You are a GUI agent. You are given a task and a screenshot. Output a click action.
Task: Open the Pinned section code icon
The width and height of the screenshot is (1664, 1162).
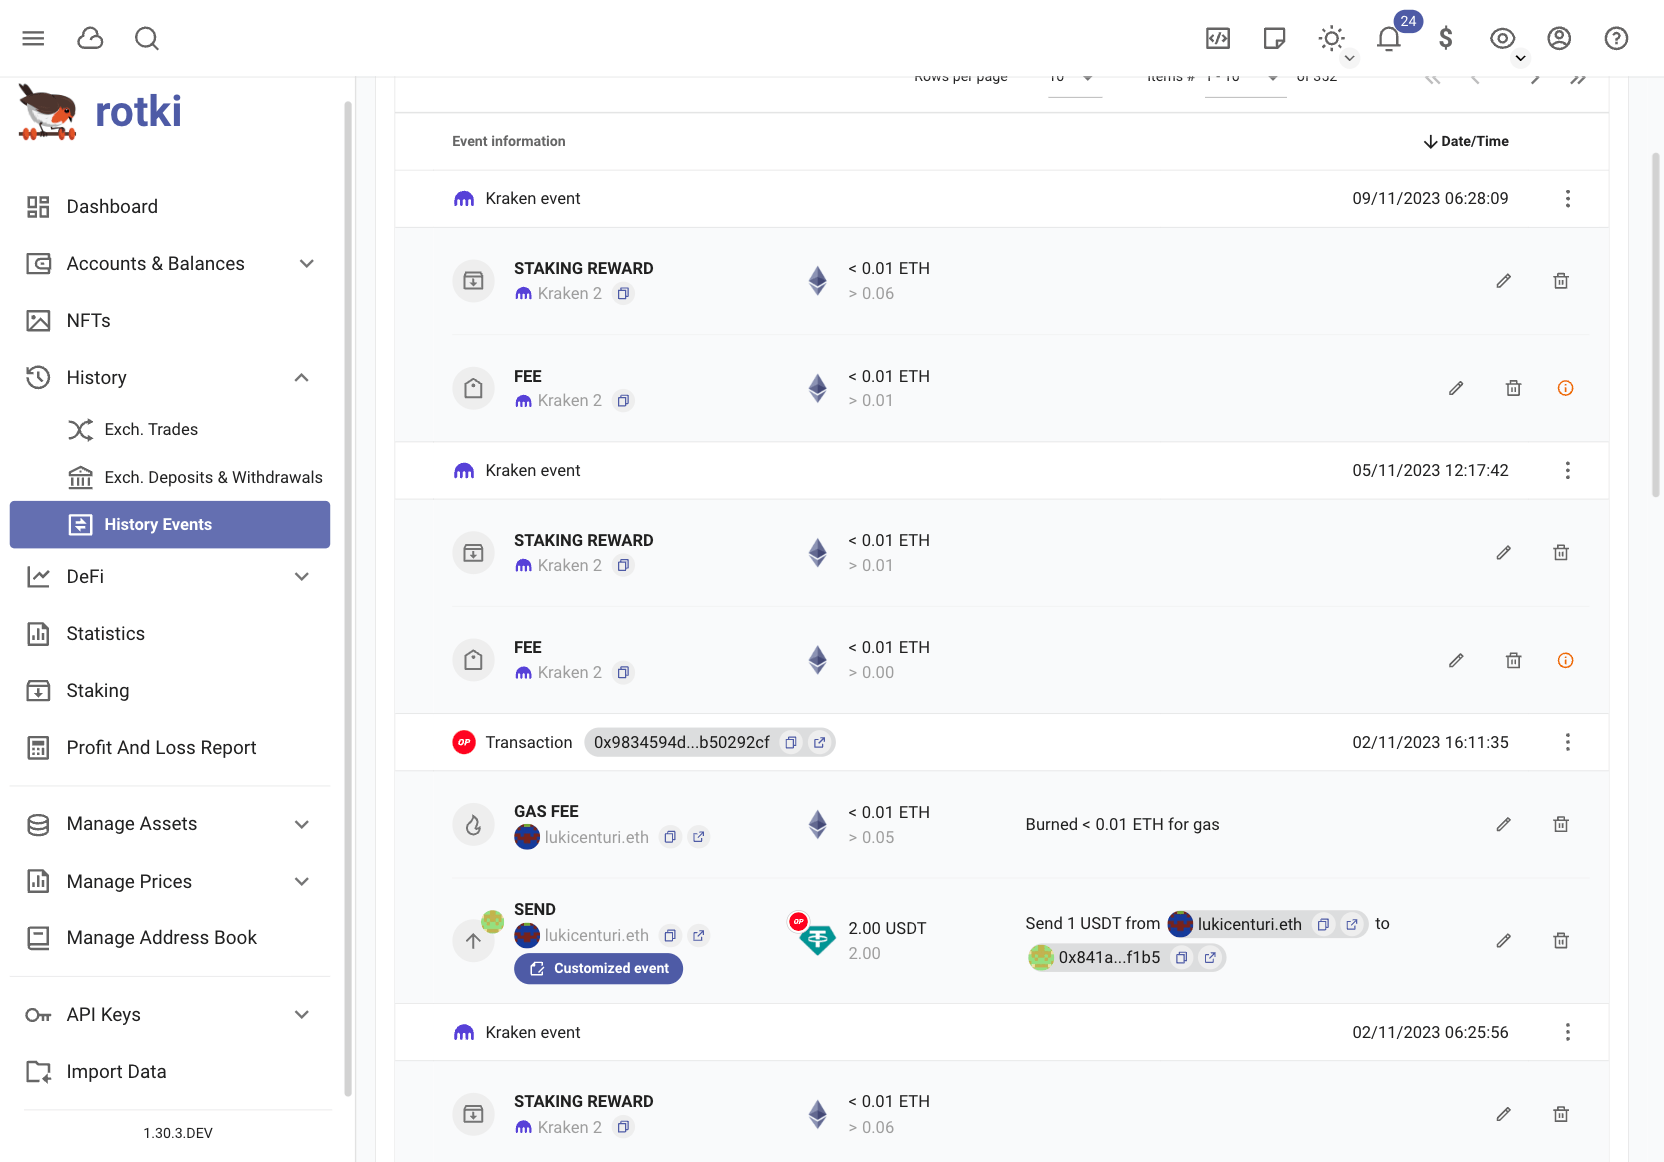1218,38
